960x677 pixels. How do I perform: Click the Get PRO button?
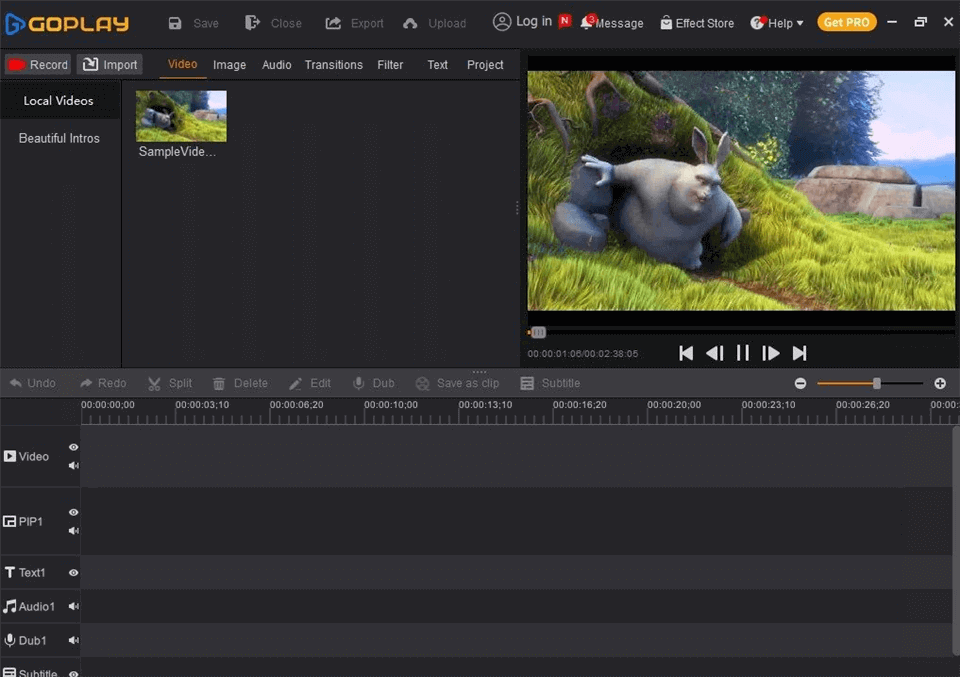[846, 22]
